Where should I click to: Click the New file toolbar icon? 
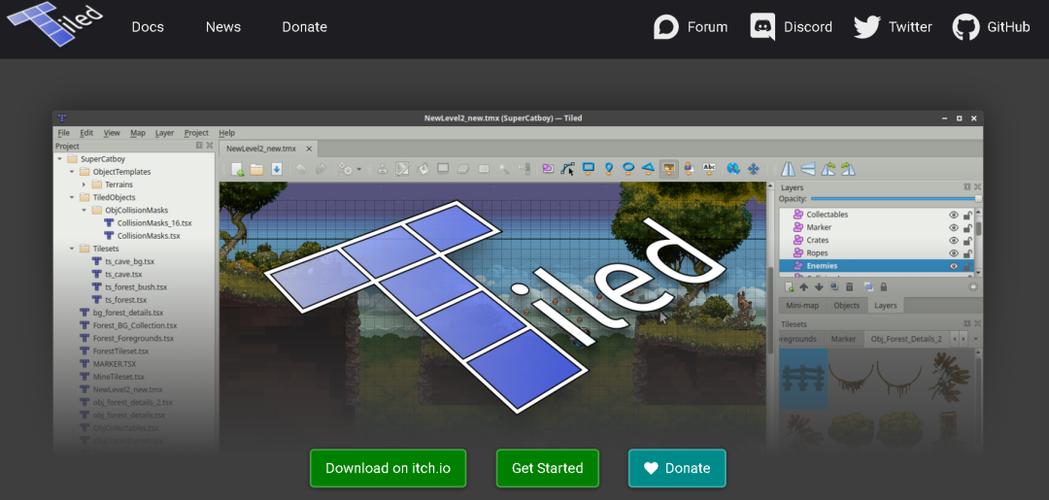click(237, 169)
